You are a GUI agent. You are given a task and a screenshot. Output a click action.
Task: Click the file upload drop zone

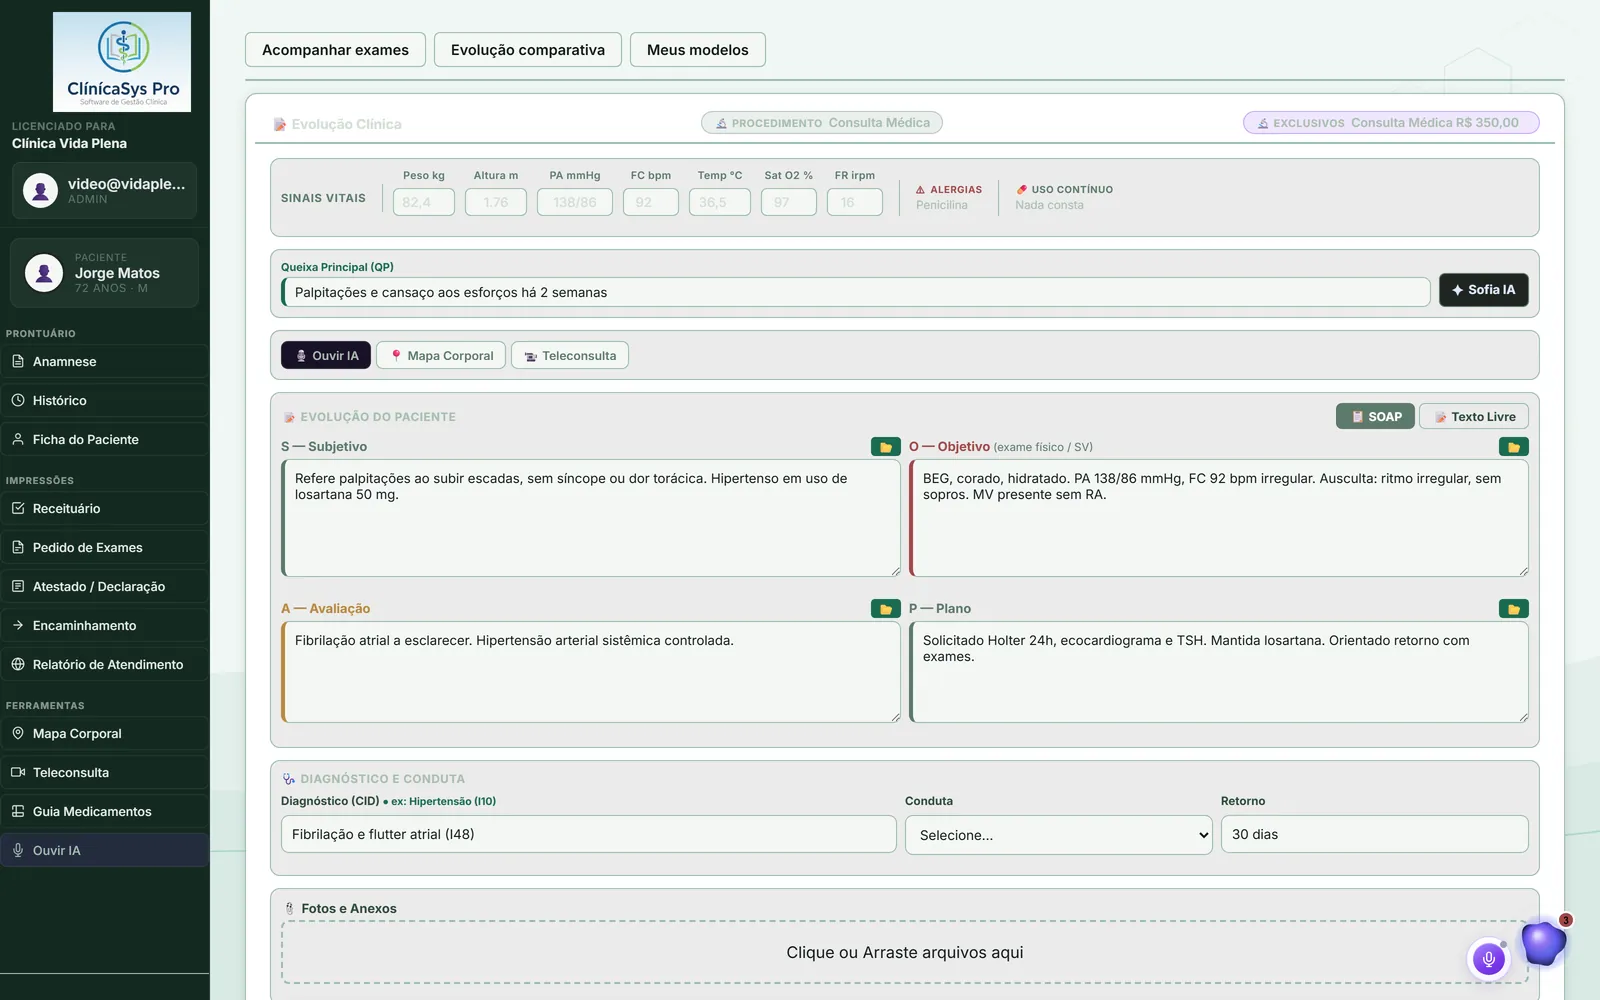tap(905, 952)
